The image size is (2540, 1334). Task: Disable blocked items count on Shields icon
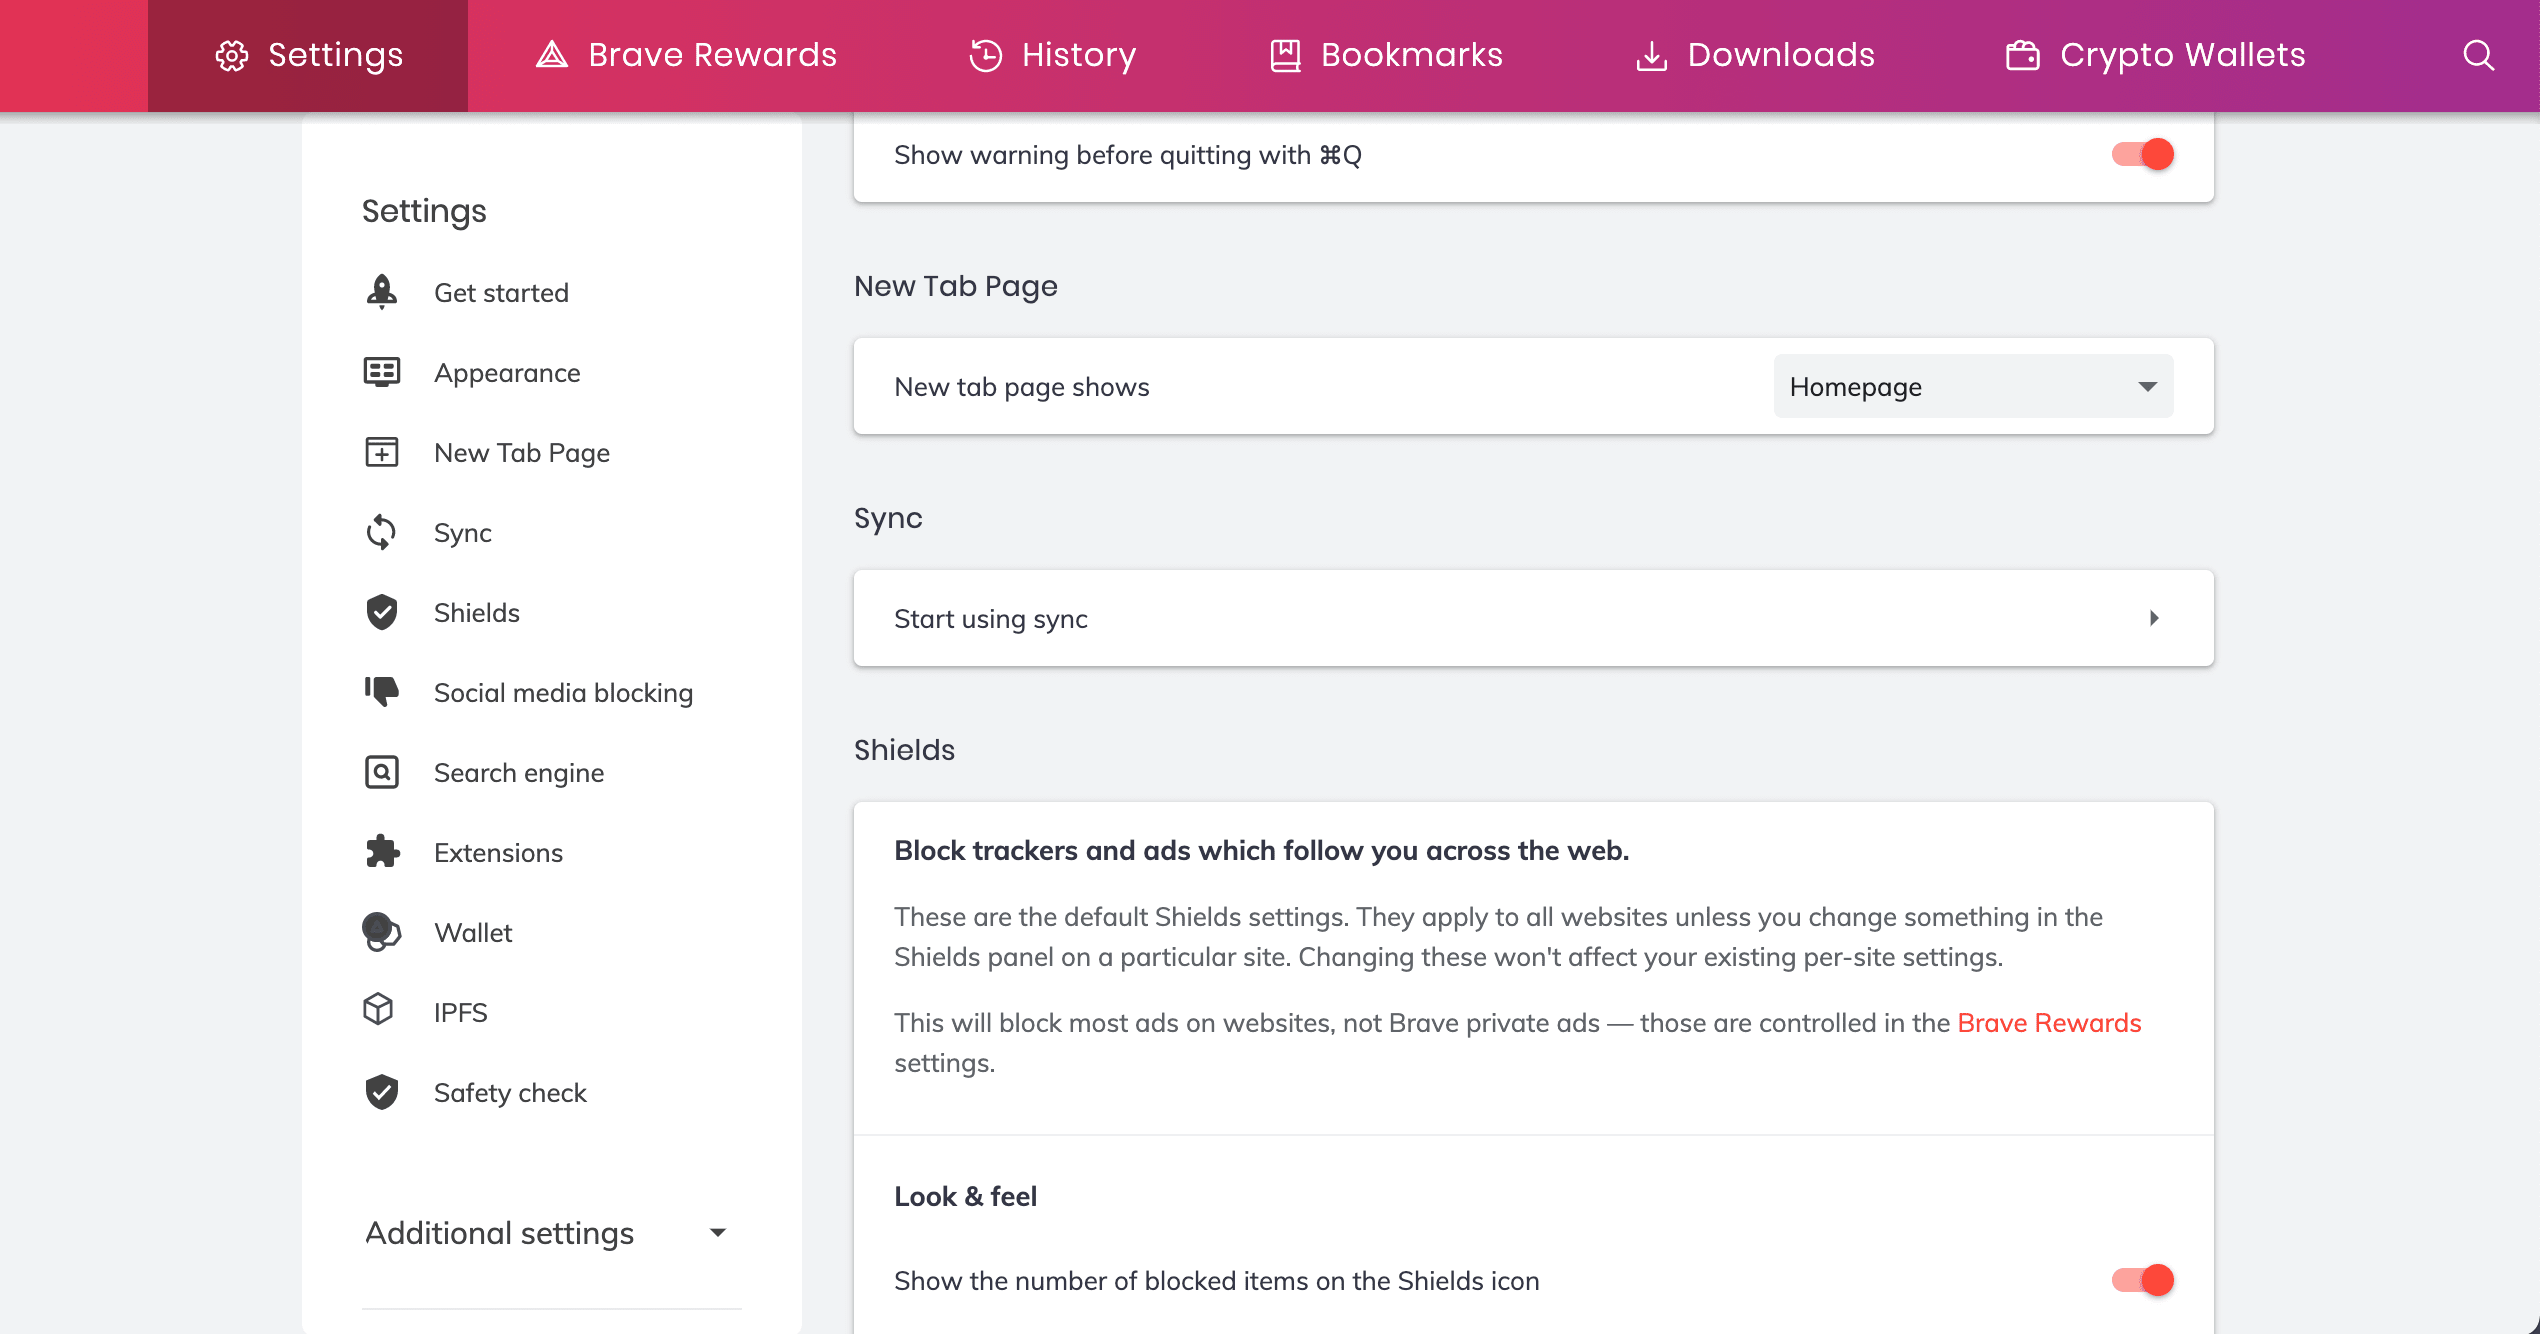tap(2142, 1280)
